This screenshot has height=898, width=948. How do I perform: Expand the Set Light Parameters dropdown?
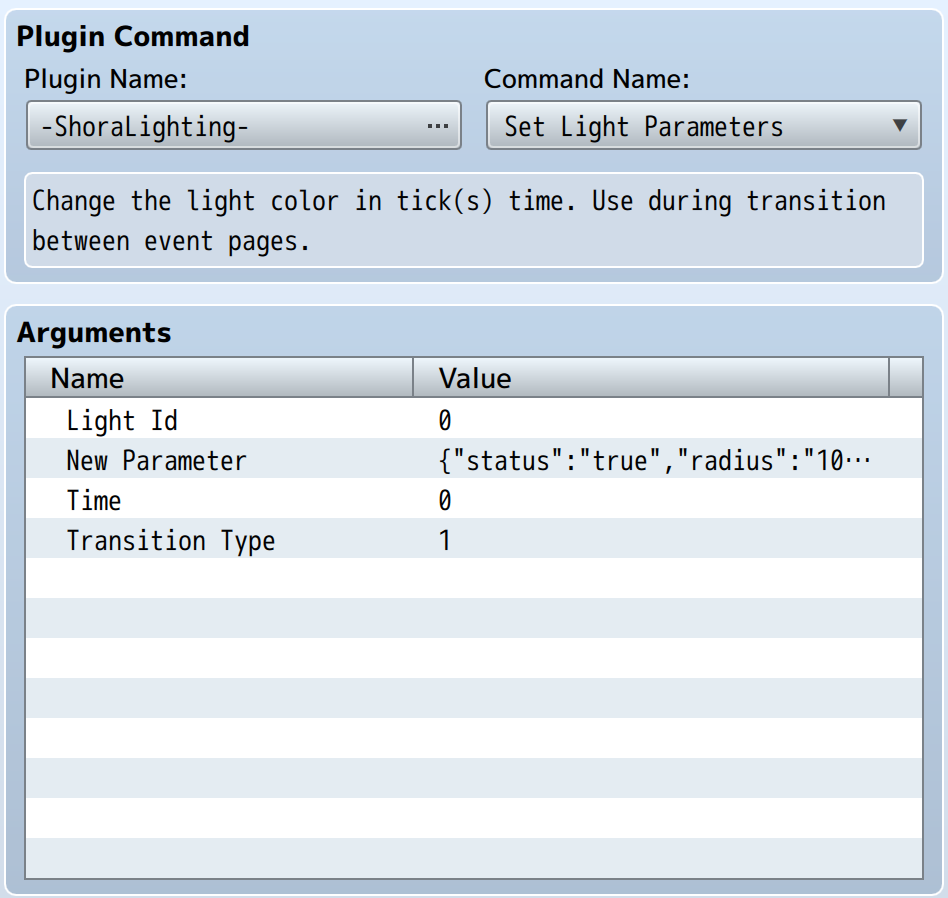704,126
